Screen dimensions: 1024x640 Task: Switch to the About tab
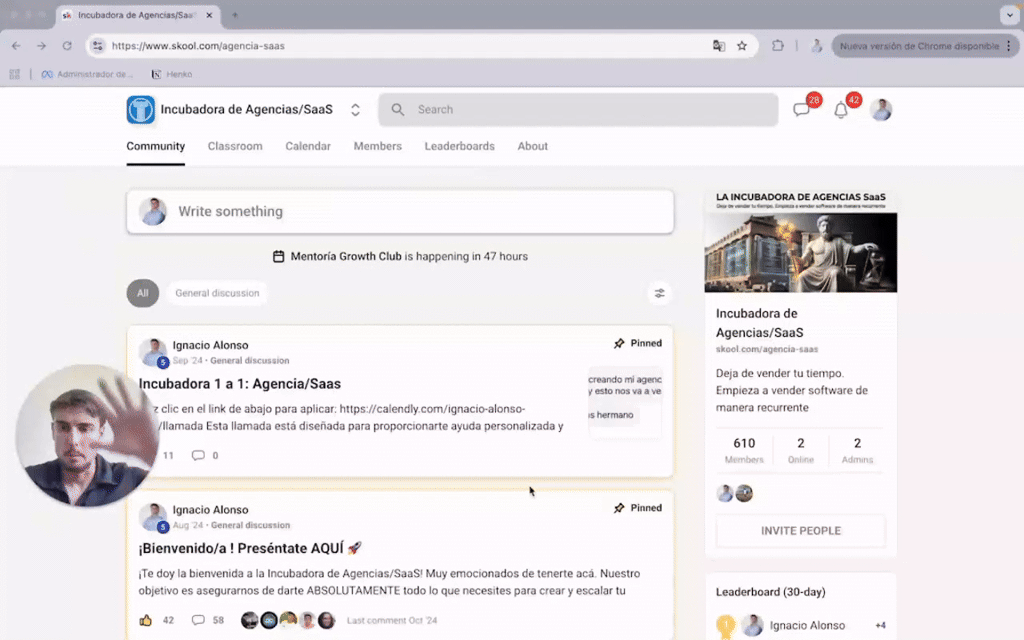point(532,146)
